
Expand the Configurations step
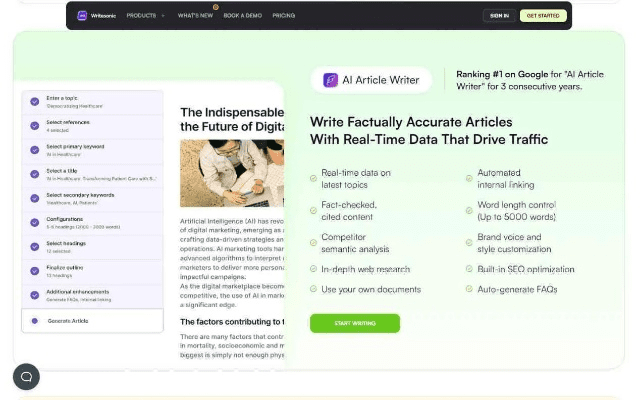[x=92, y=222]
